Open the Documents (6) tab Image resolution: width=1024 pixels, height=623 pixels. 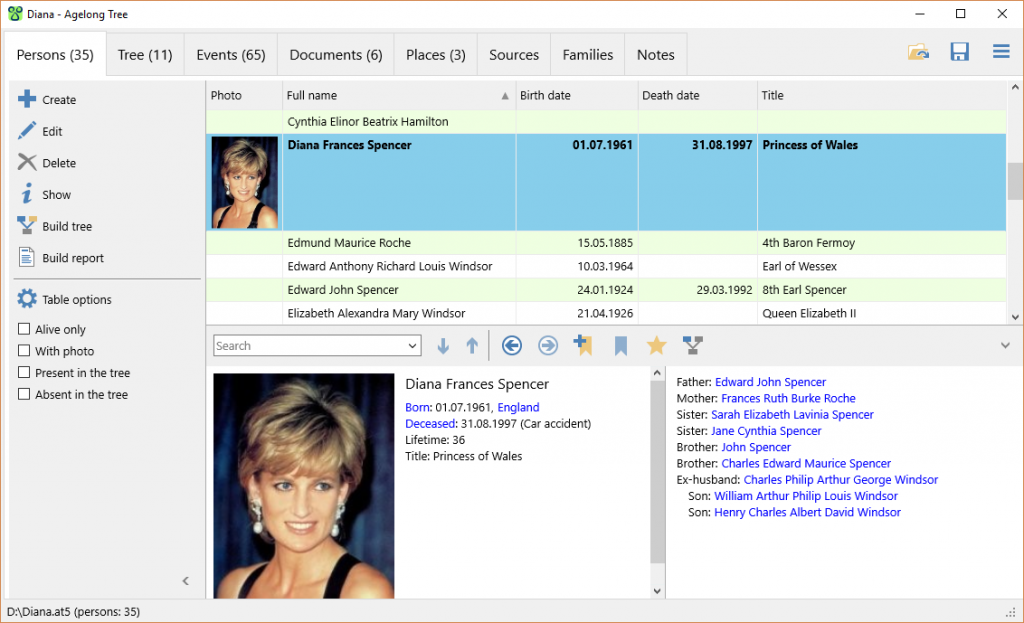(x=336, y=55)
